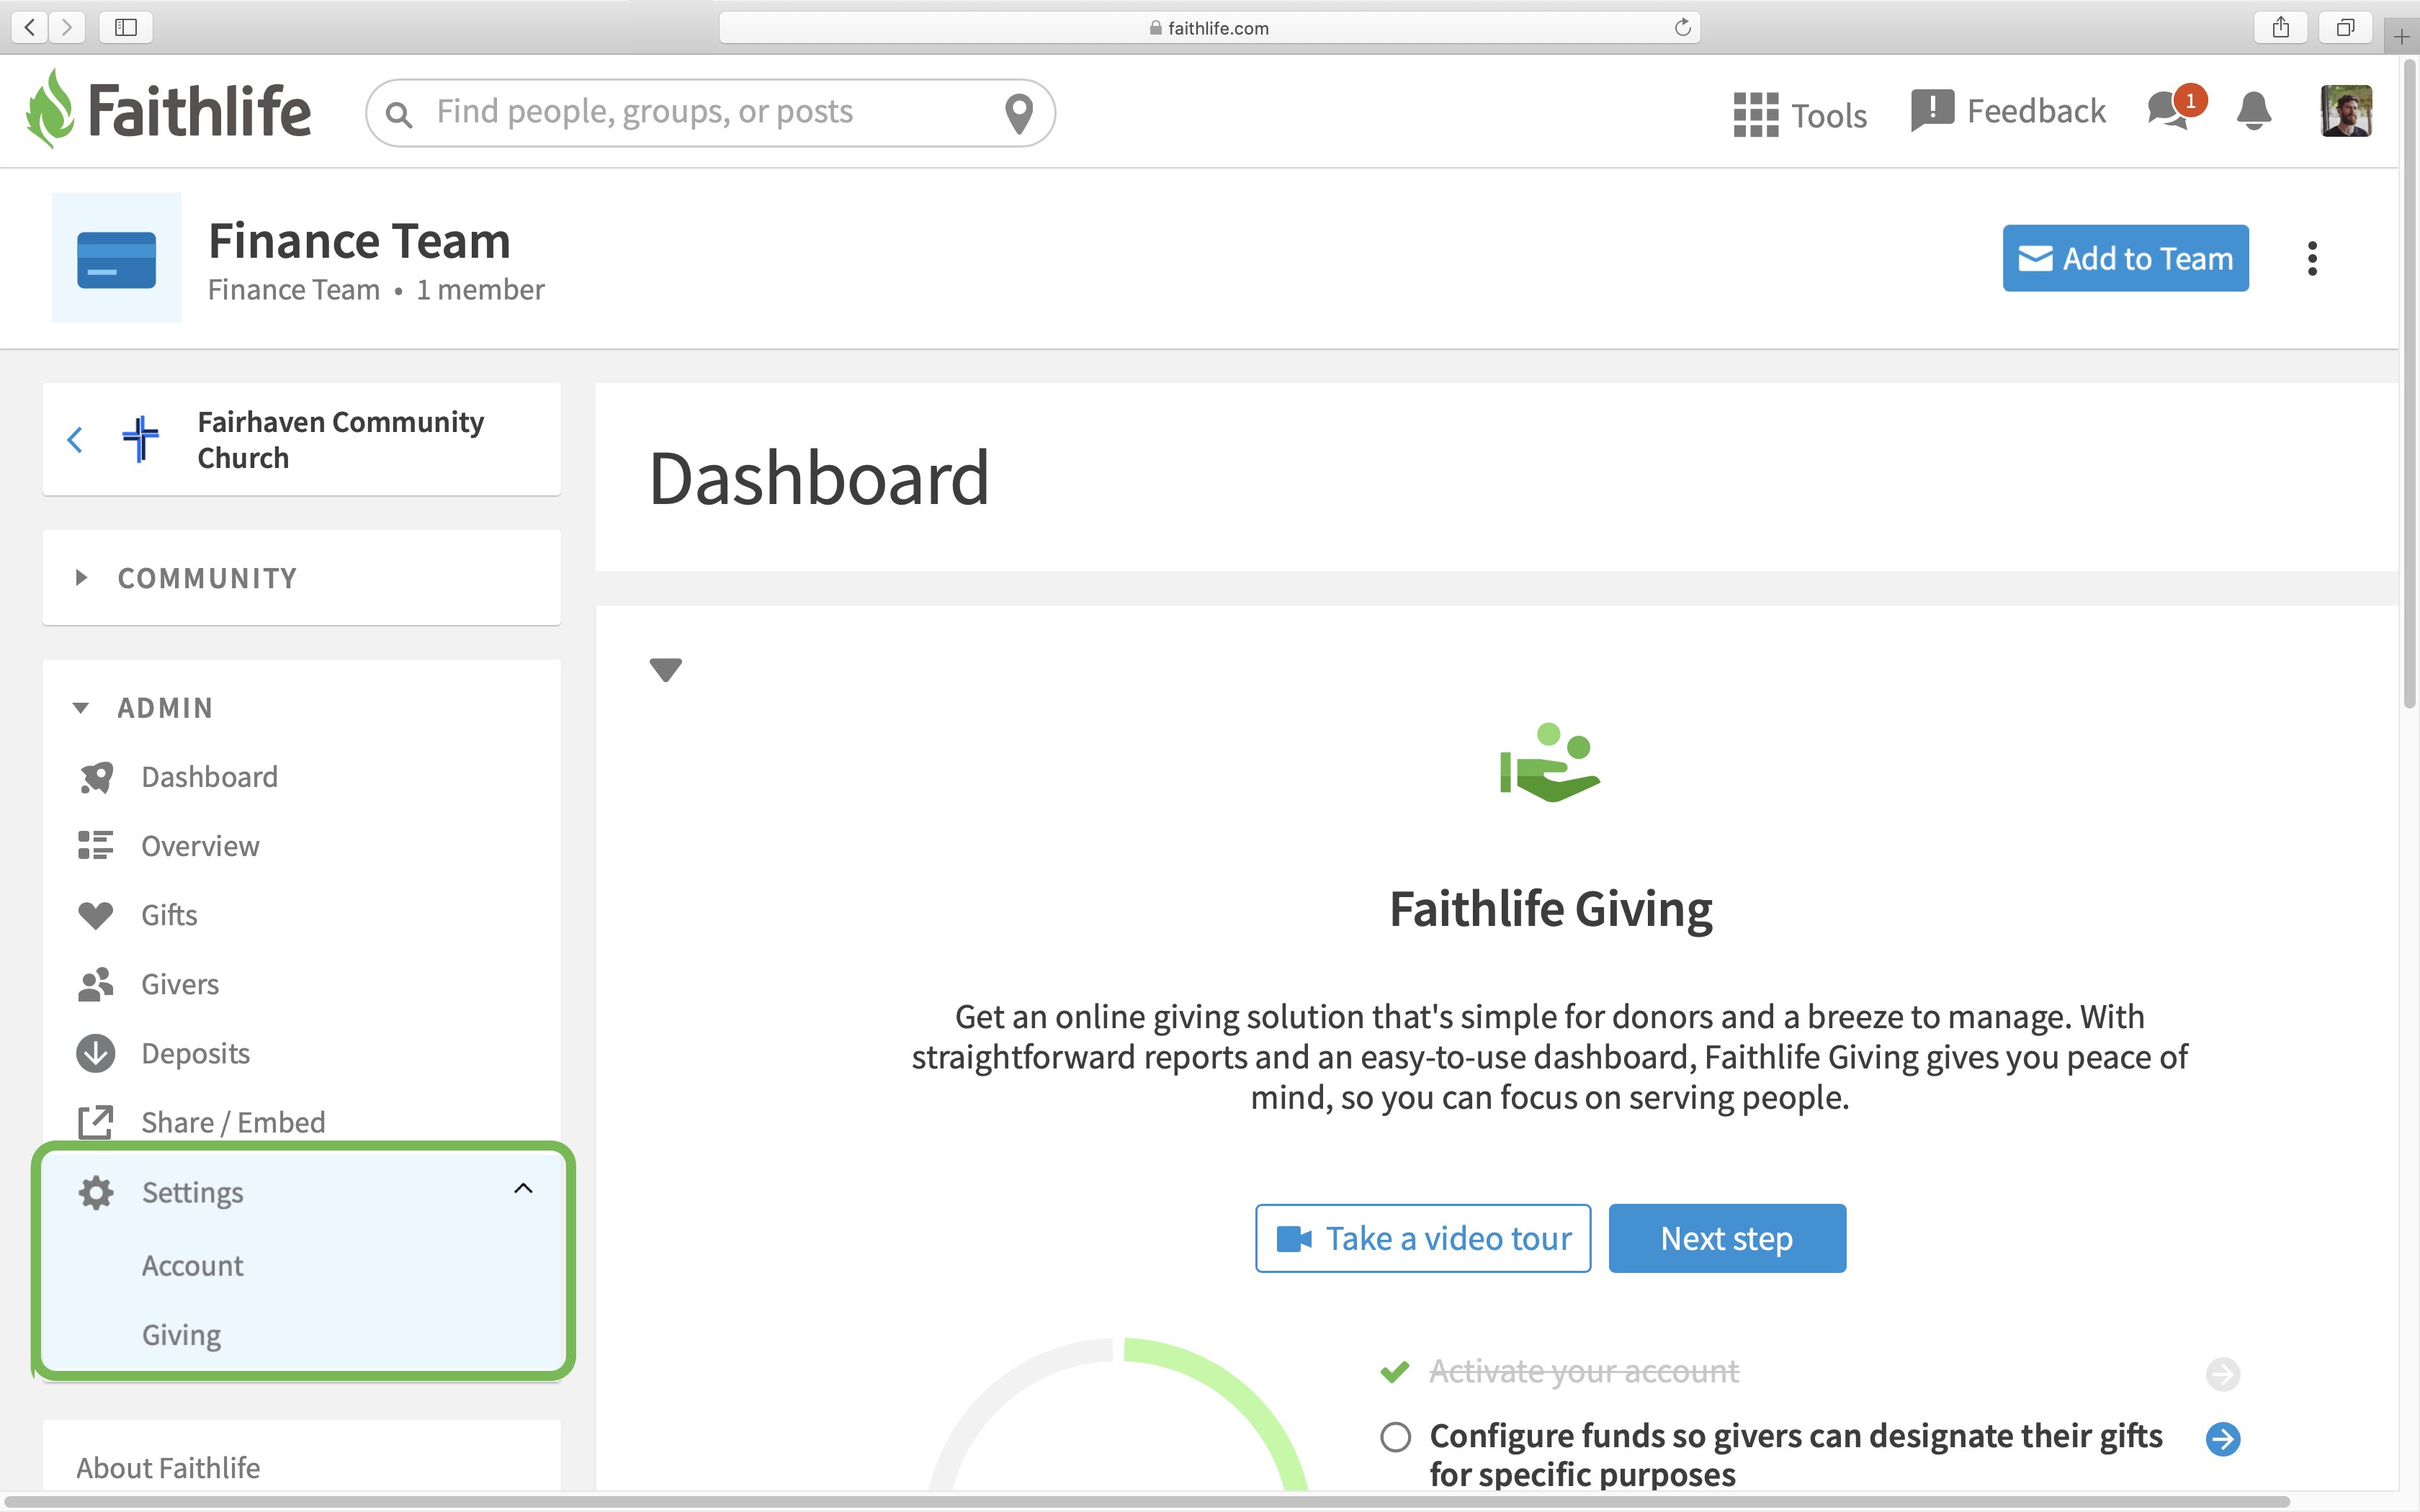Collapse the Dashboard panel triangle
Image resolution: width=2420 pixels, height=1512 pixels.
[665, 669]
